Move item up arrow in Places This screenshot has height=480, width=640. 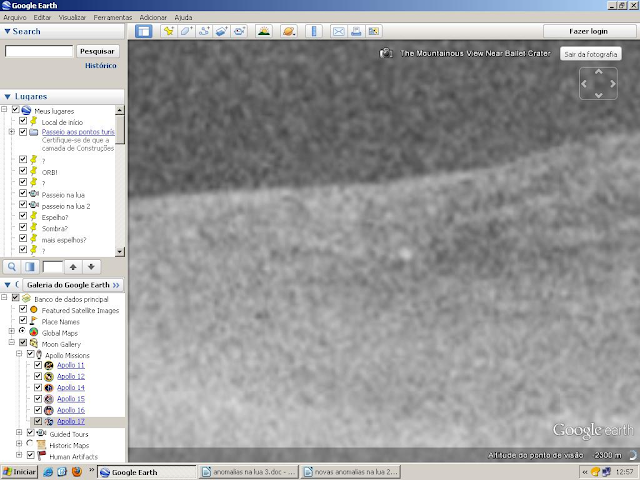[x=73, y=267]
